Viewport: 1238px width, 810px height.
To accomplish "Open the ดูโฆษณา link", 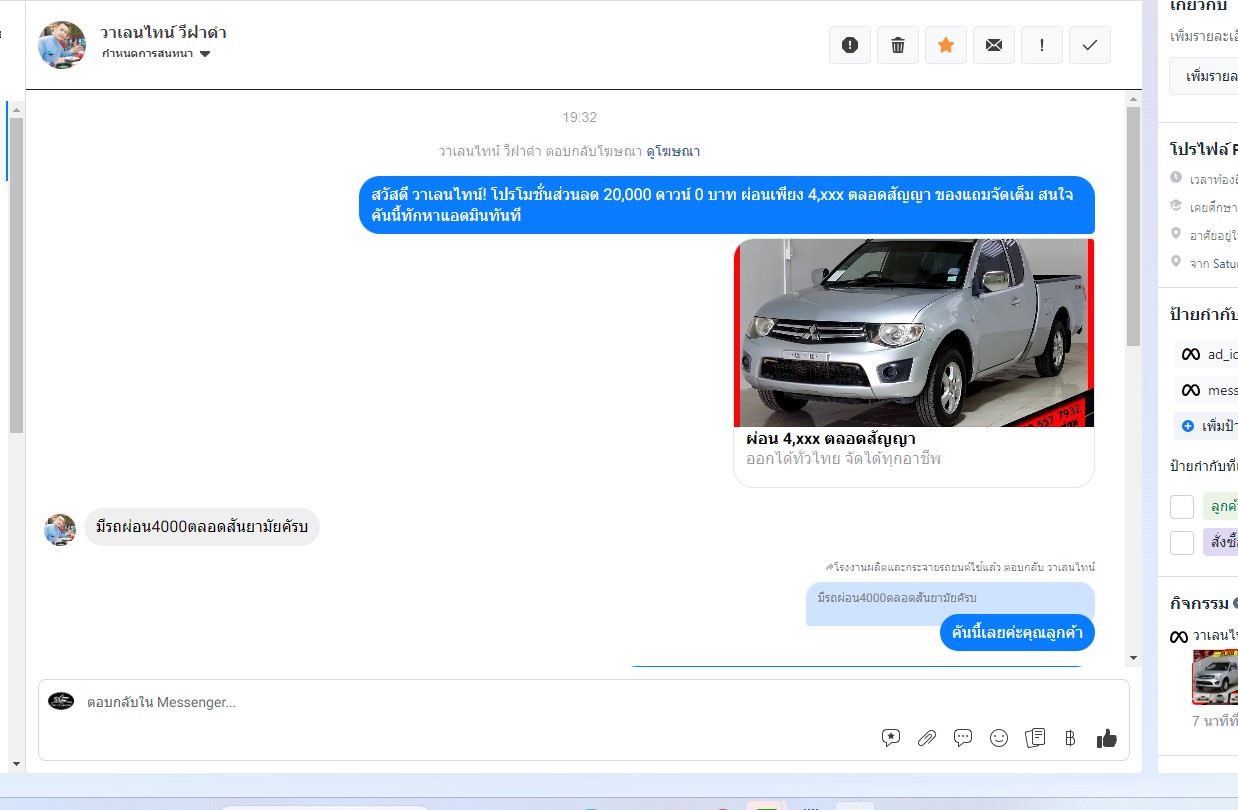I will pyautogui.click(x=673, y=152).
